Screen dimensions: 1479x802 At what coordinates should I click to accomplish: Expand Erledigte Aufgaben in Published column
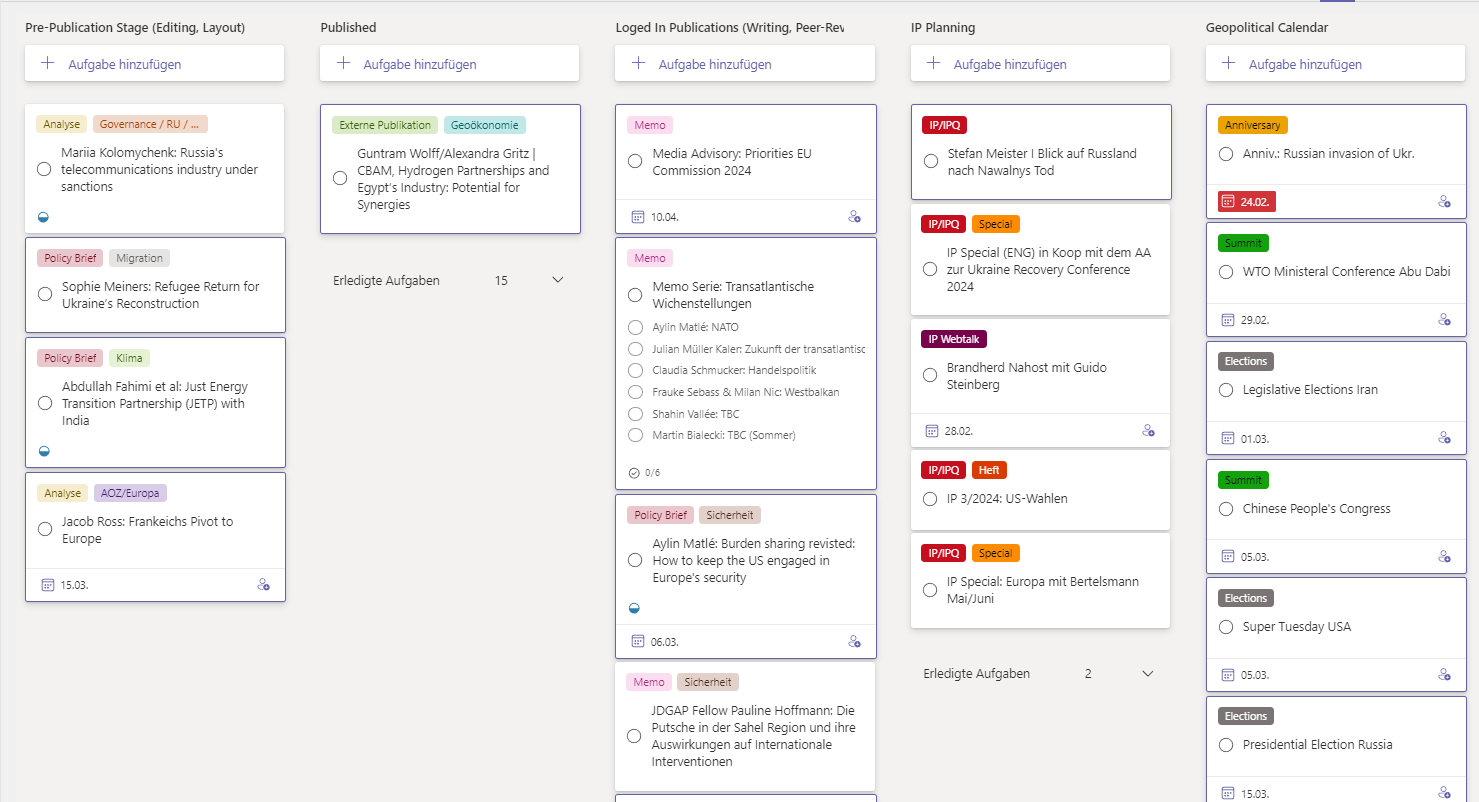point(558,280)
